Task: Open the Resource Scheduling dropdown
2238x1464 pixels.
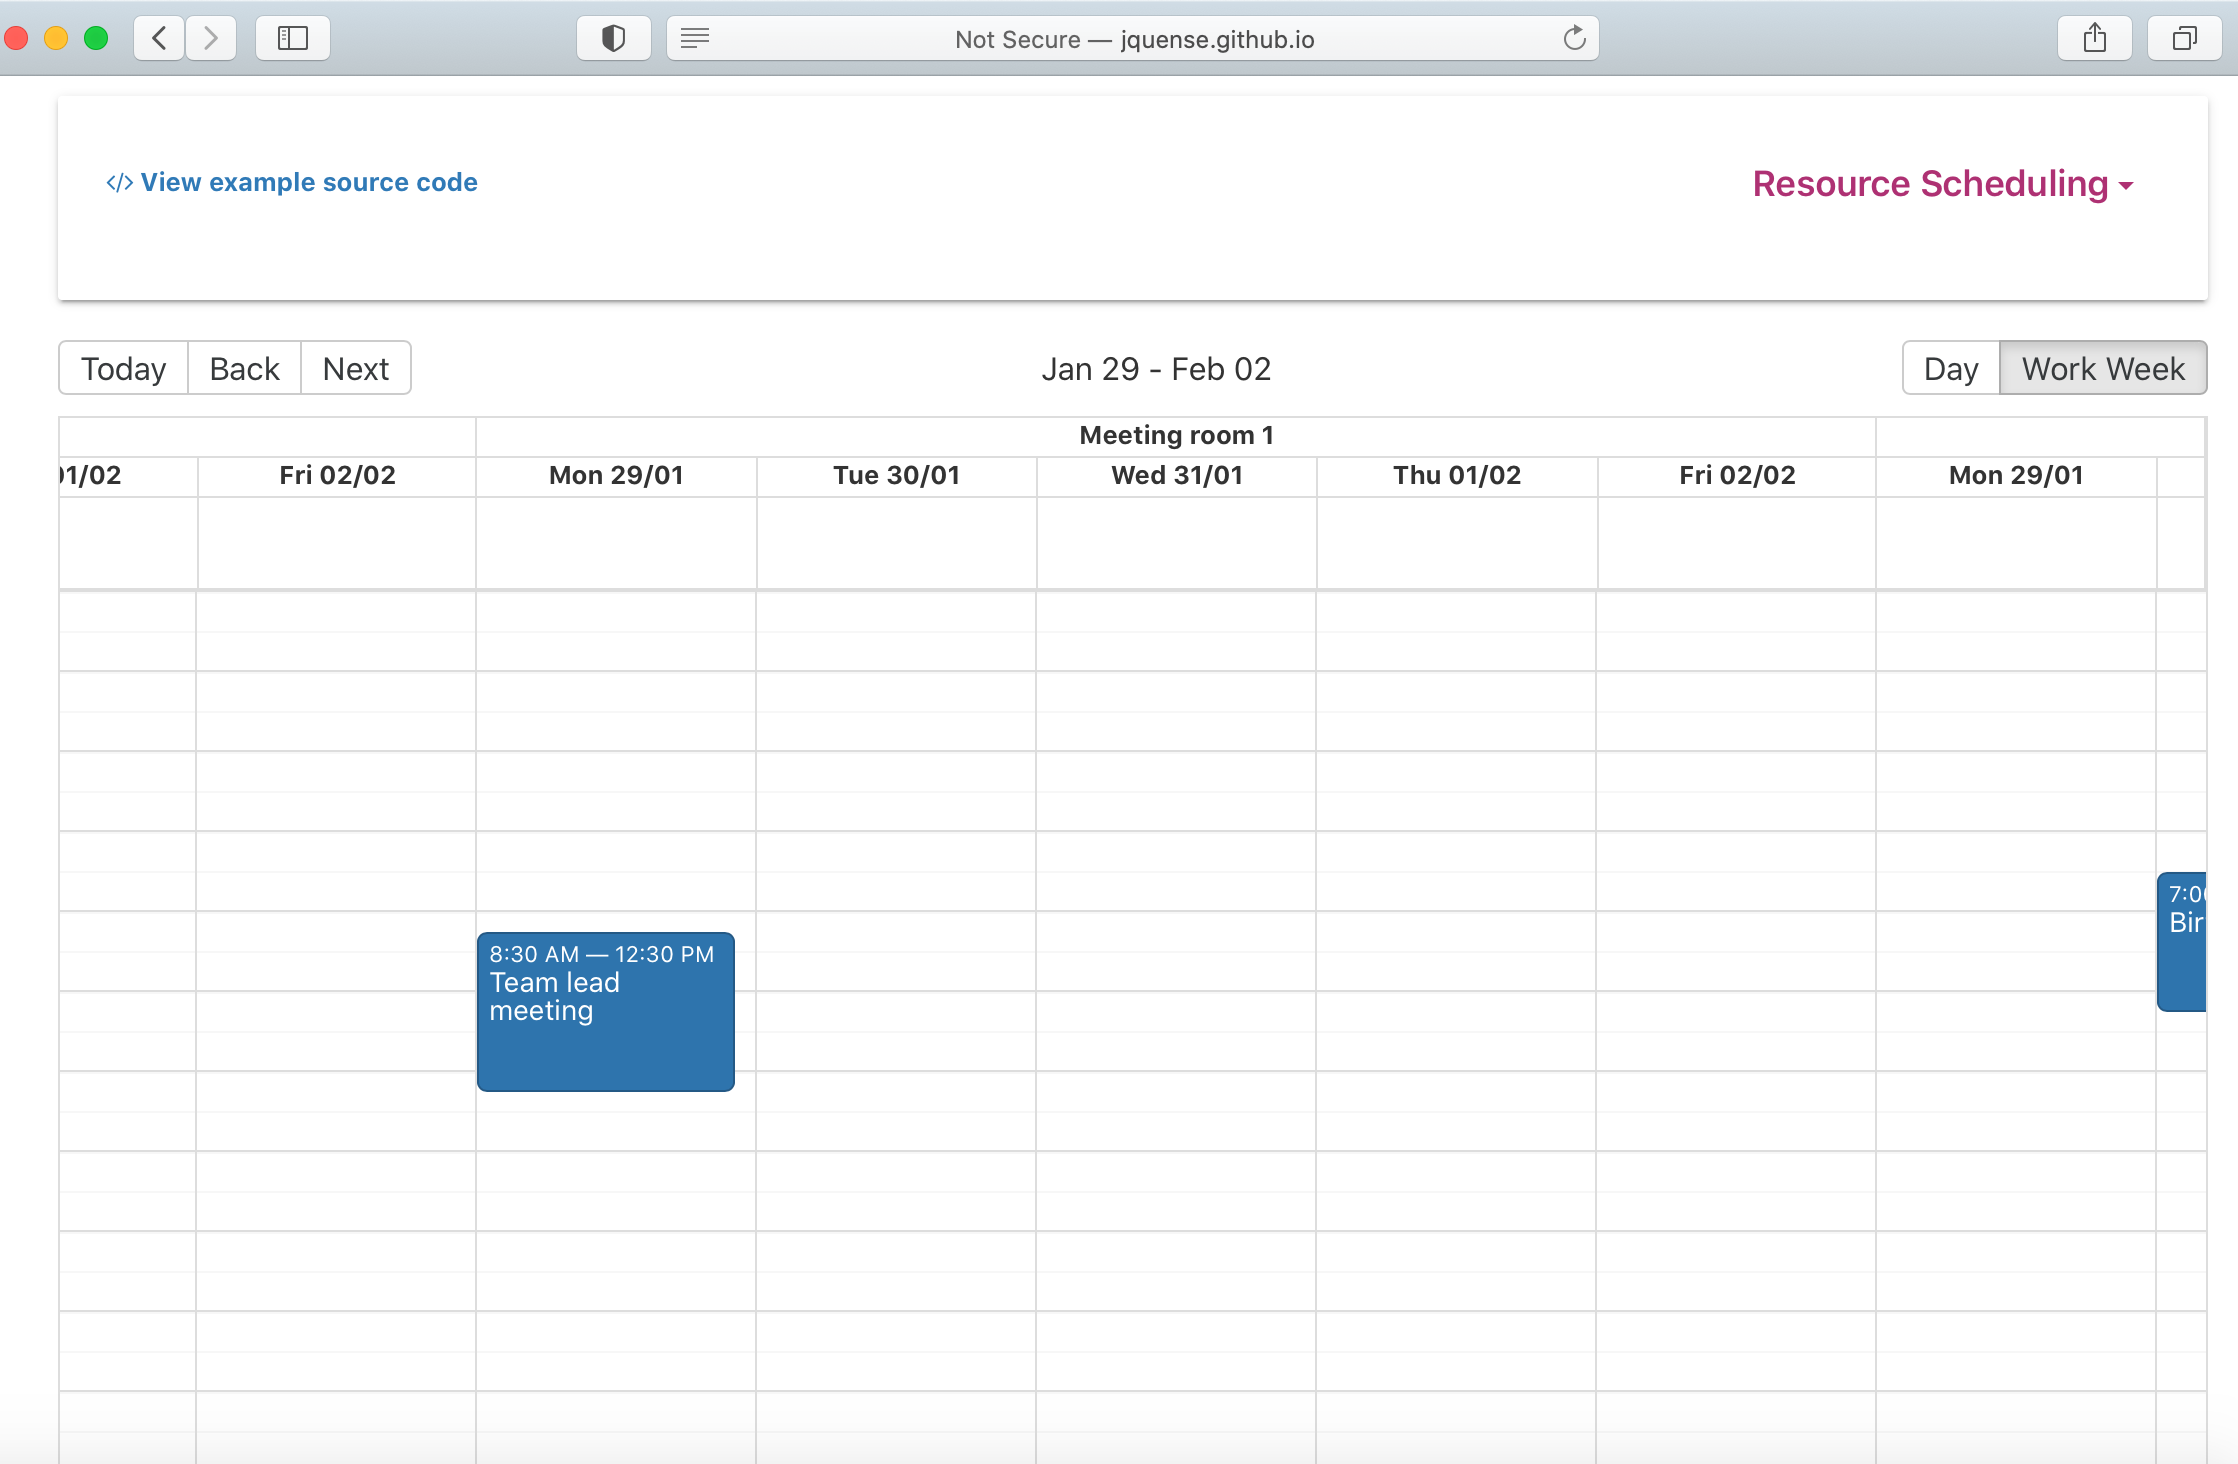Action: point(1942,184)
